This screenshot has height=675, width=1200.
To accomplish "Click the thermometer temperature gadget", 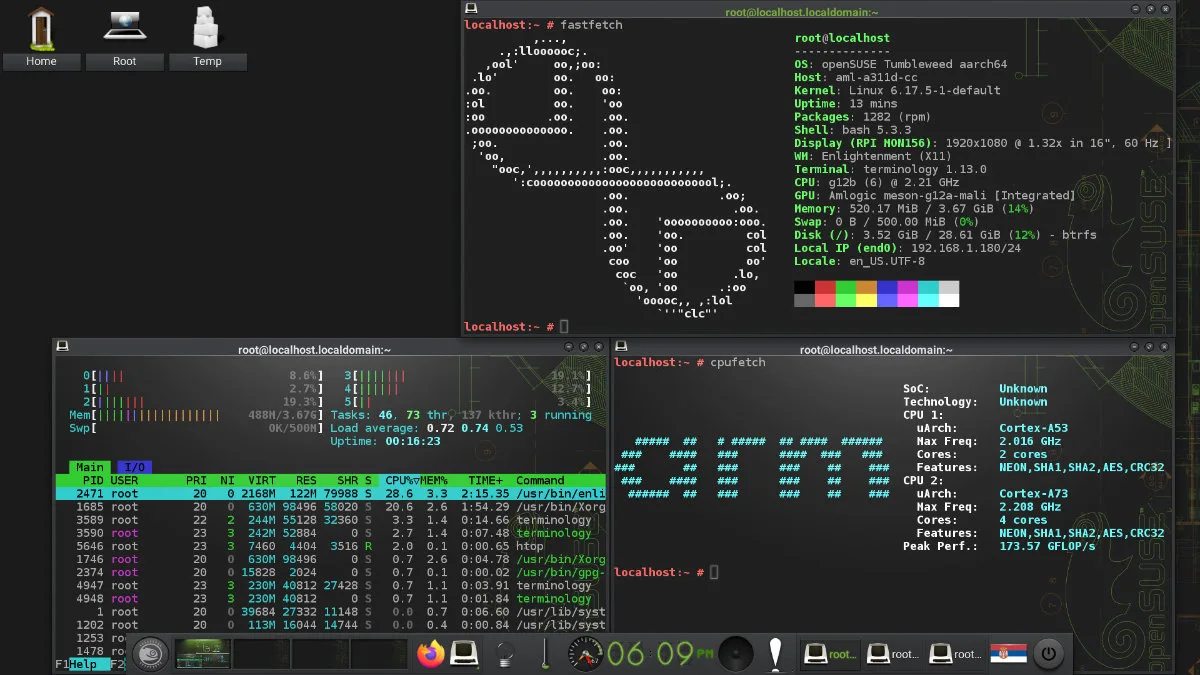I will pyautogui.click(x=543, y=654).
